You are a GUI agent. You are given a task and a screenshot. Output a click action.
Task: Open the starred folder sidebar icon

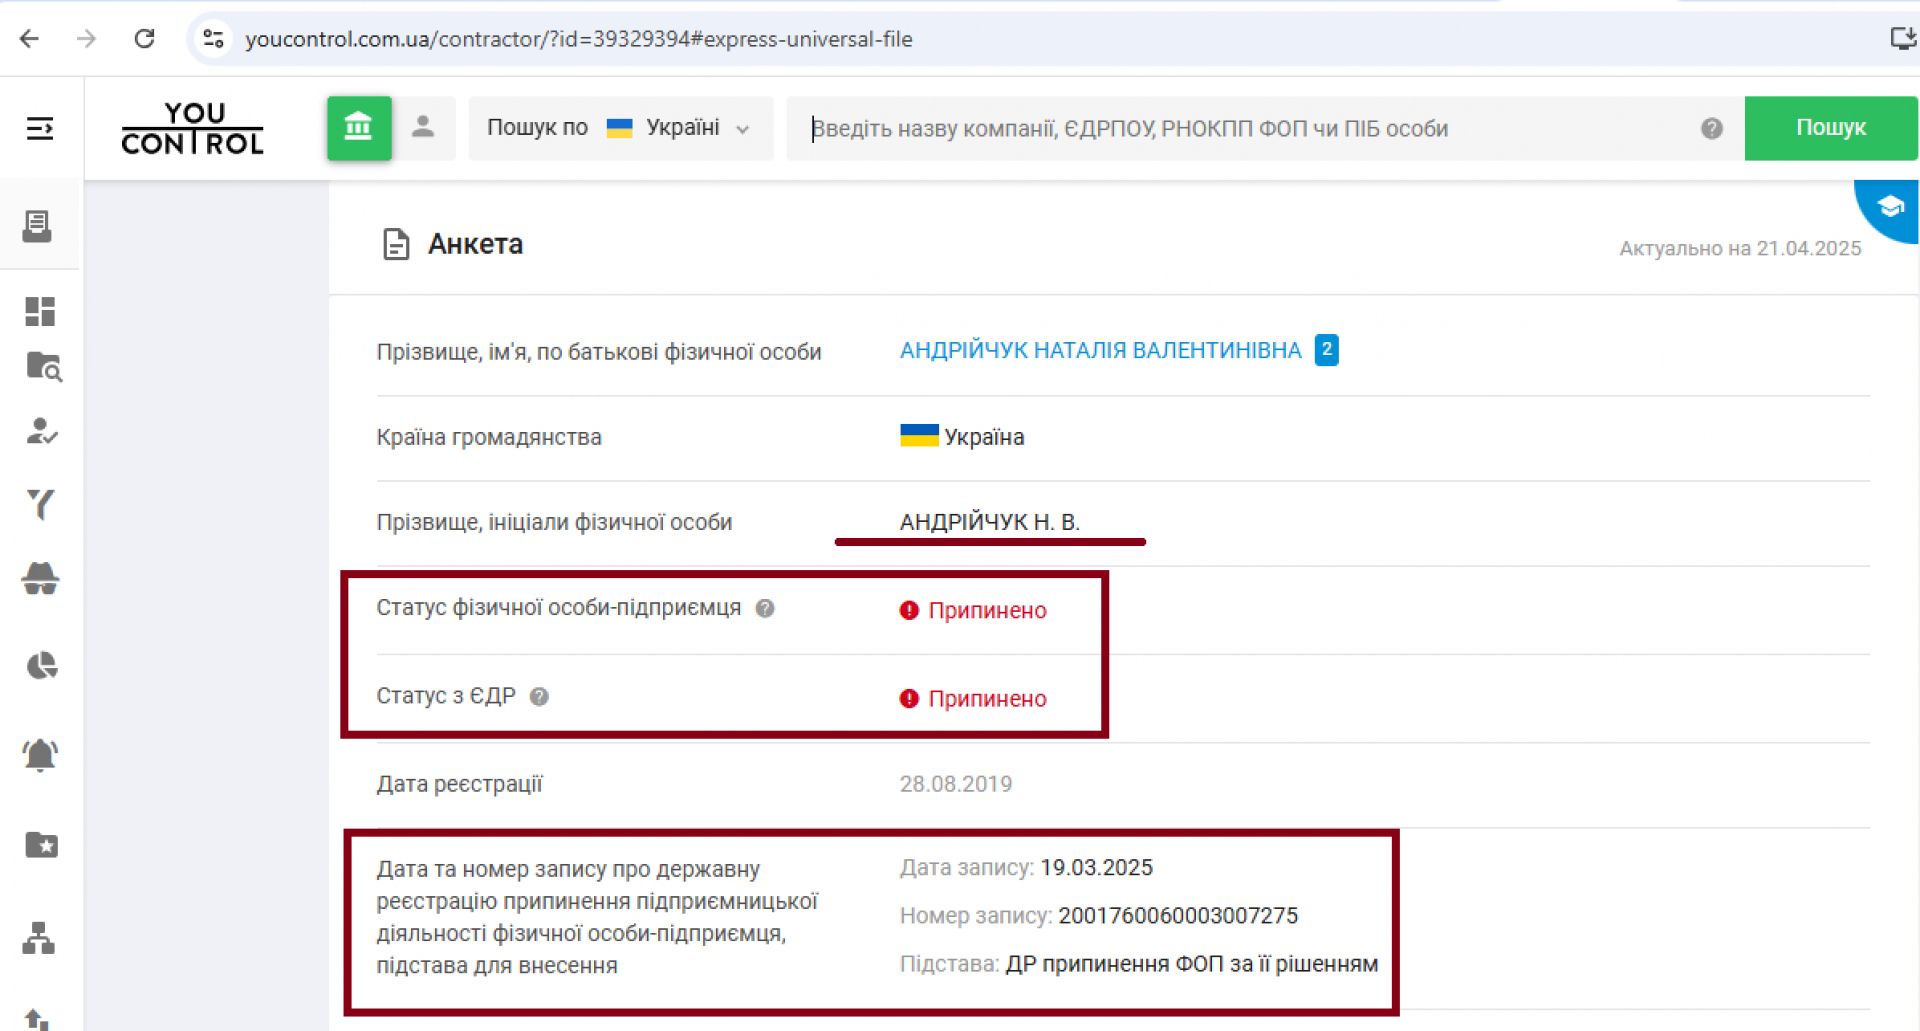[x=41, y=845]
